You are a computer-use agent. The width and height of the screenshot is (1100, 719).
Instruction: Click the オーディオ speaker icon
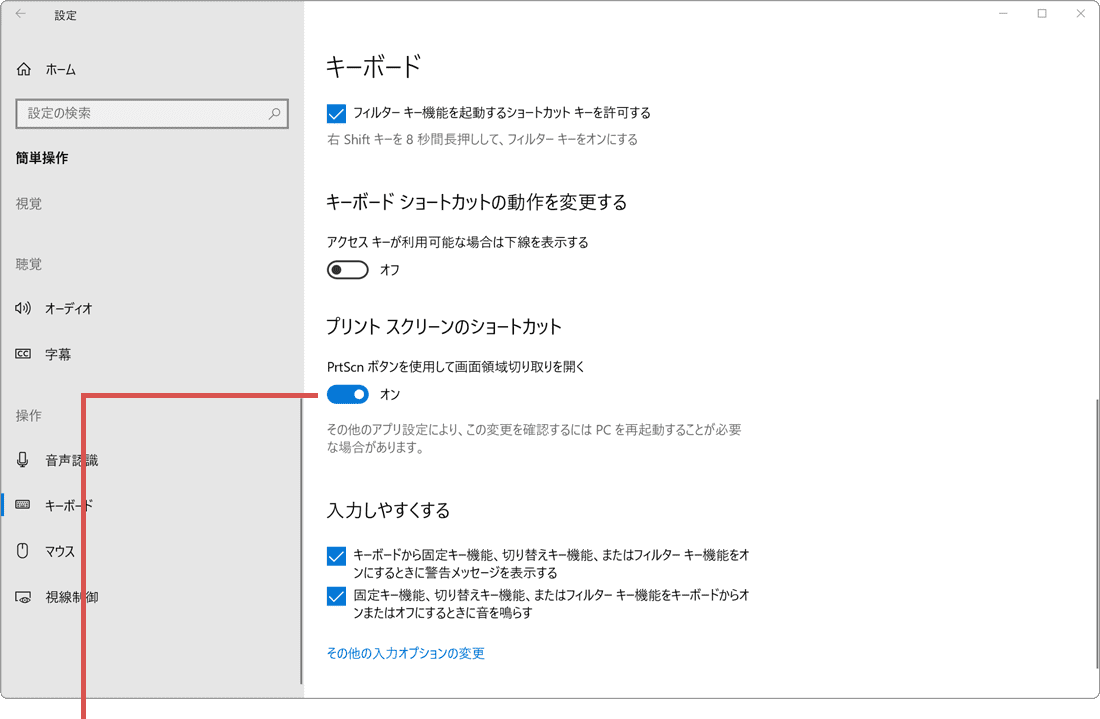pos(22,308)
